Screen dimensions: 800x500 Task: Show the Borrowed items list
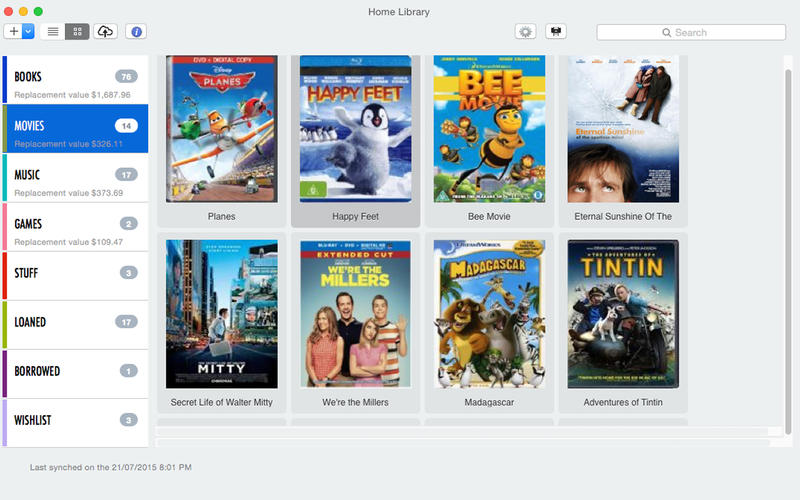click(76, 373)
